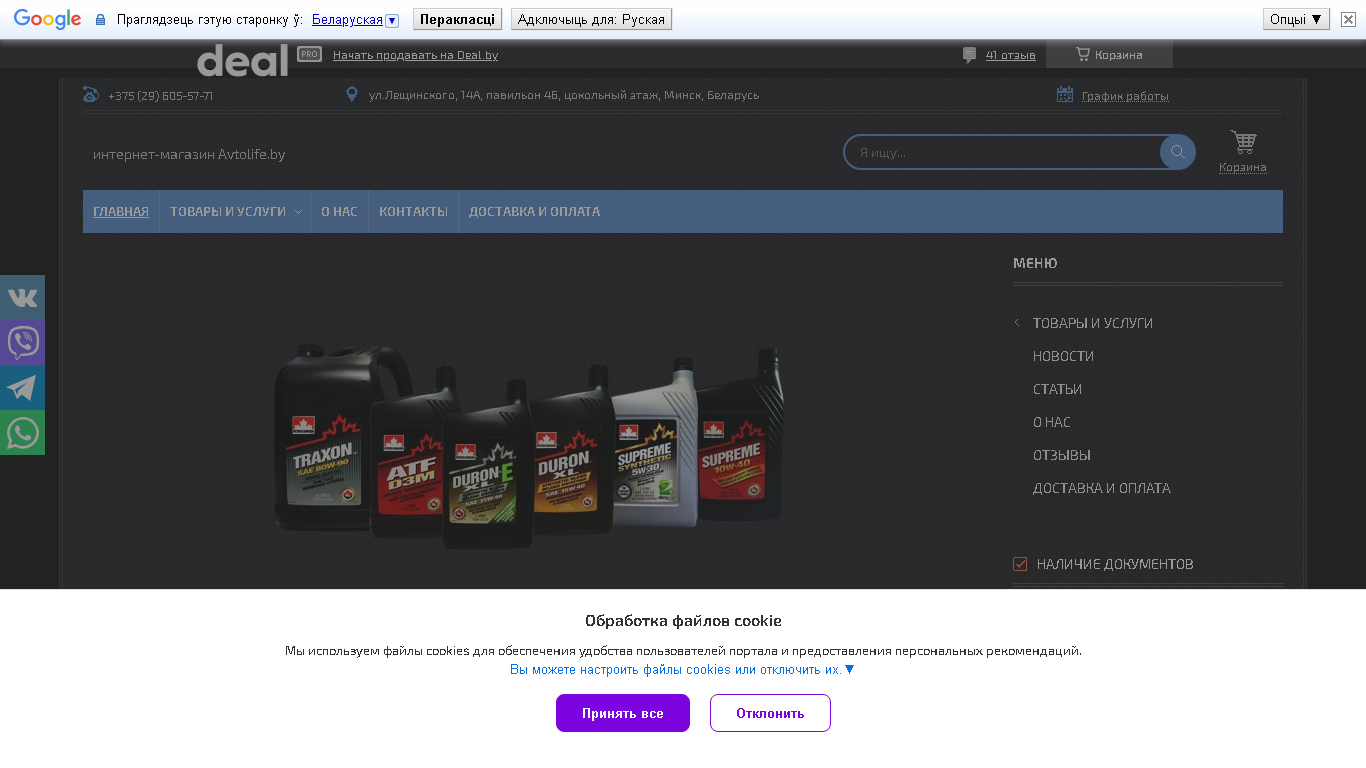Click интернет-магазин Avtolife.by title

click(189, 154)
